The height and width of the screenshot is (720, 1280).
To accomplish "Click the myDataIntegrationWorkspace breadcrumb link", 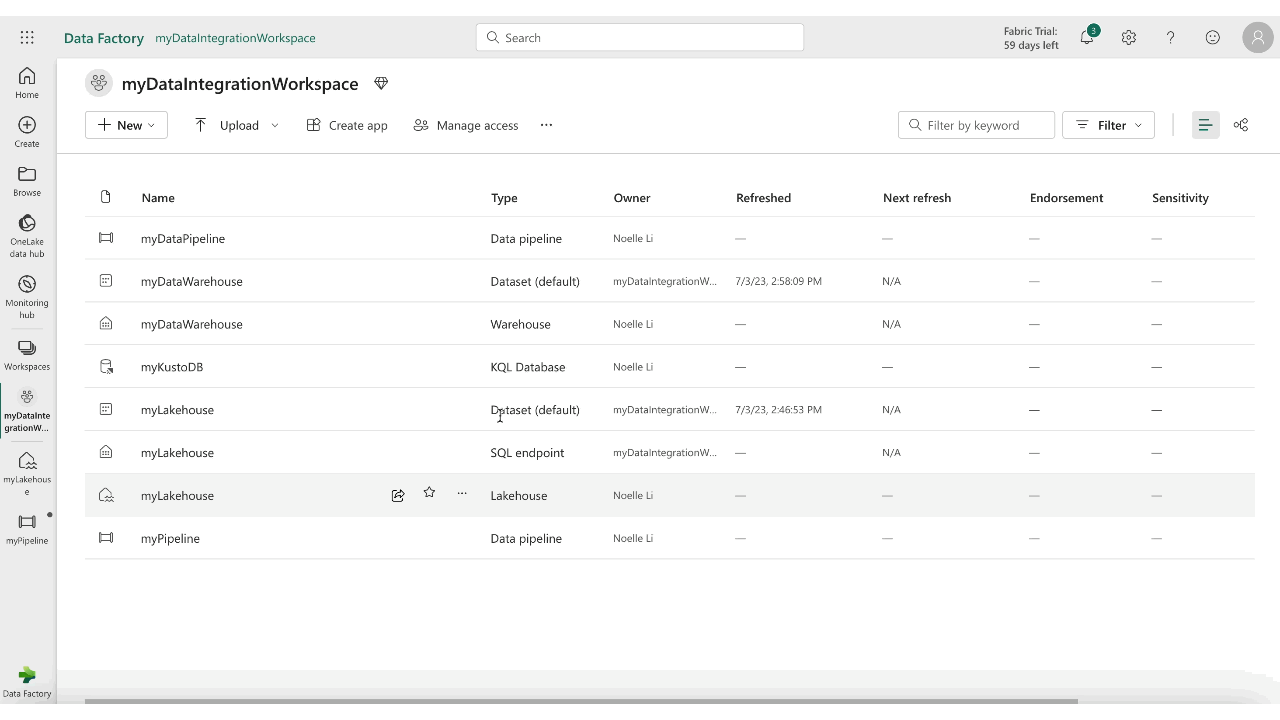I will [x=235, y=38].
